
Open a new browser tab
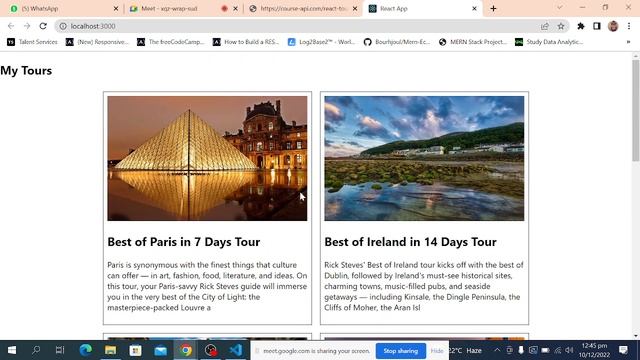tap(493, 8)
